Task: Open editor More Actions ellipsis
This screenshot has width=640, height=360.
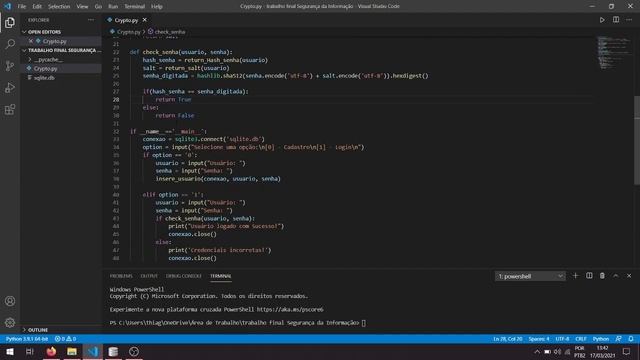Action: [x=629, y=20]
